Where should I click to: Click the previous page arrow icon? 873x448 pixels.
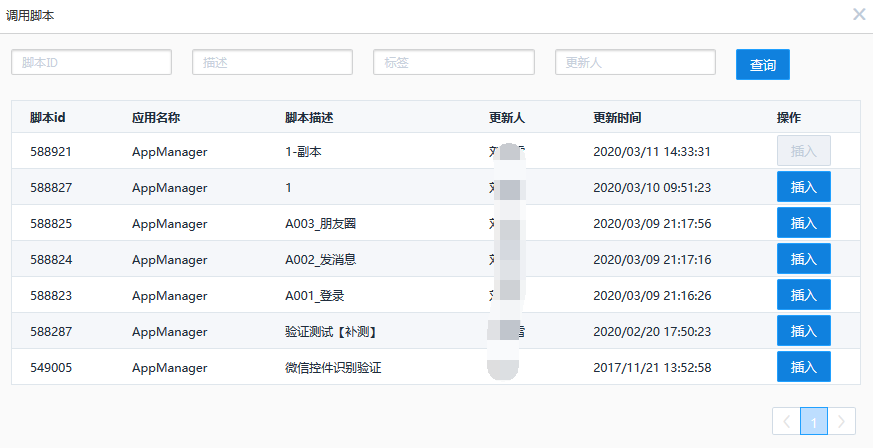click(786, 422)
